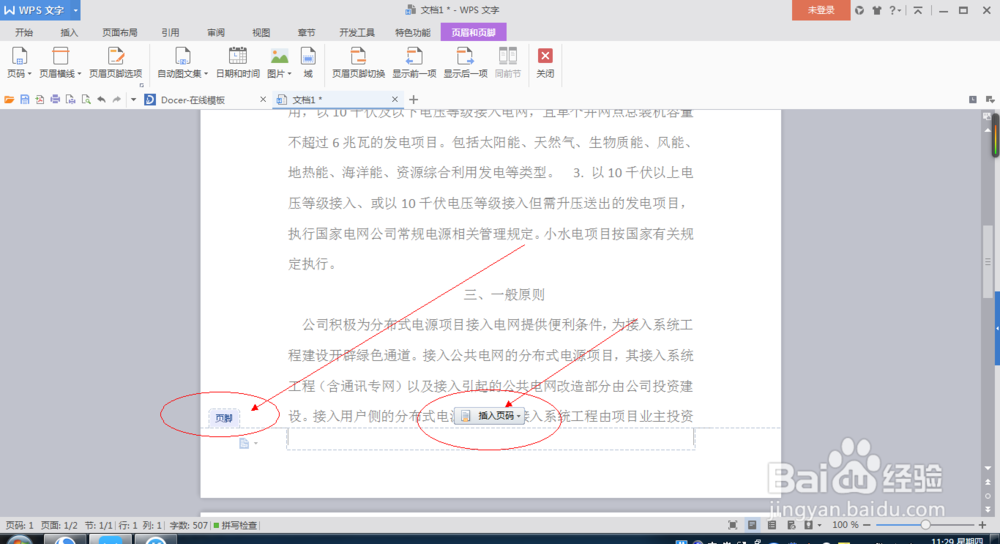Toggle eye protection mode icon in status bar
The image size is (1000, 544).
pos(809,525)
